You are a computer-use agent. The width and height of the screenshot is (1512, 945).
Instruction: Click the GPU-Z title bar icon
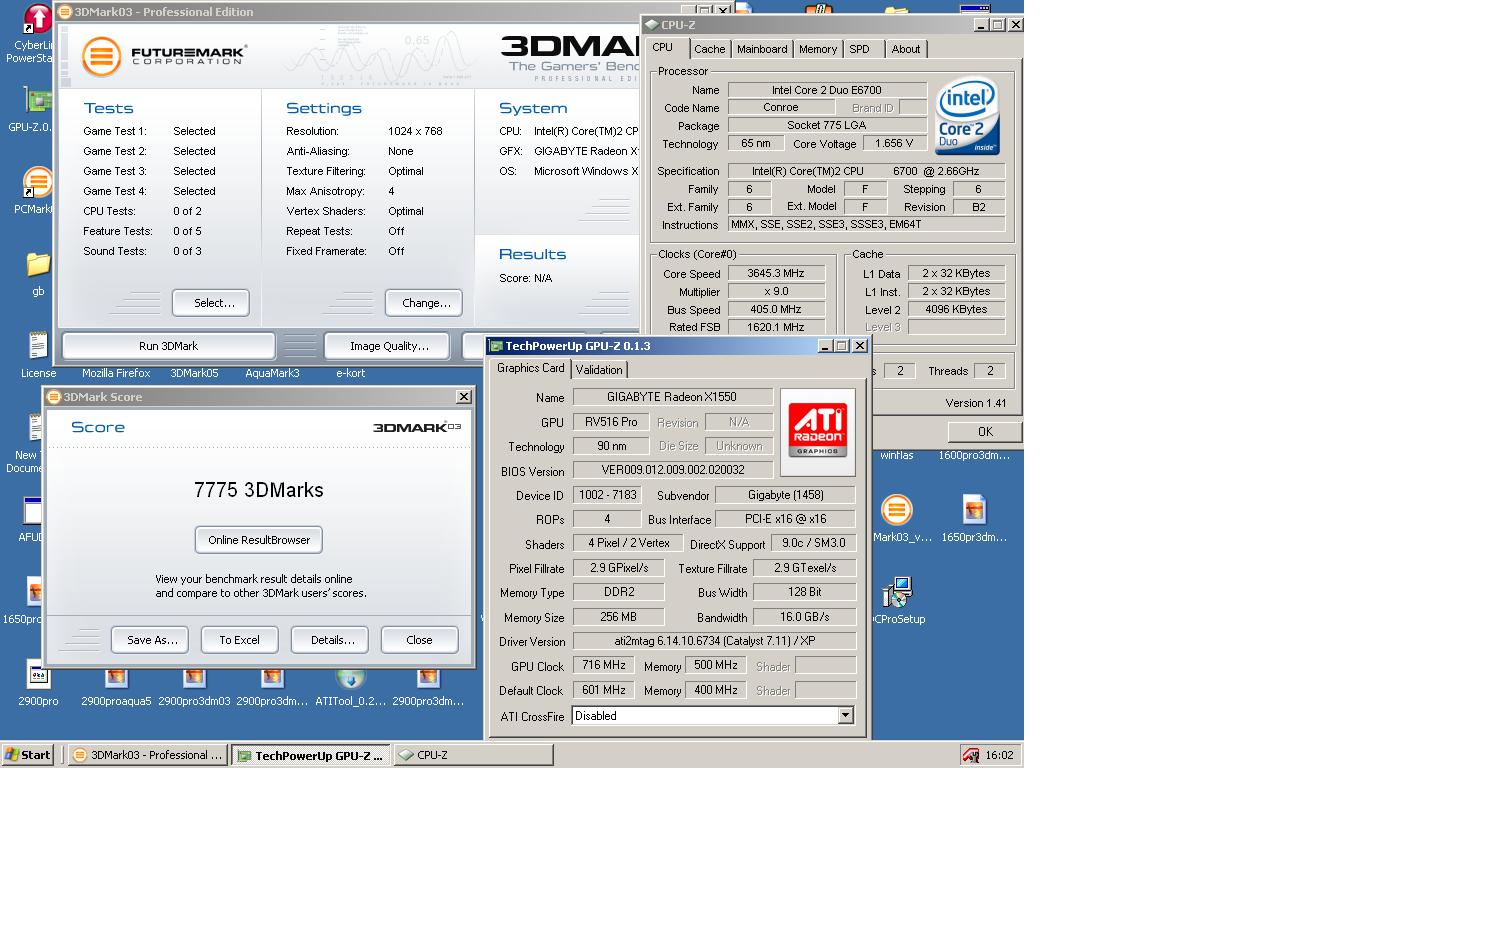[496, 346]
